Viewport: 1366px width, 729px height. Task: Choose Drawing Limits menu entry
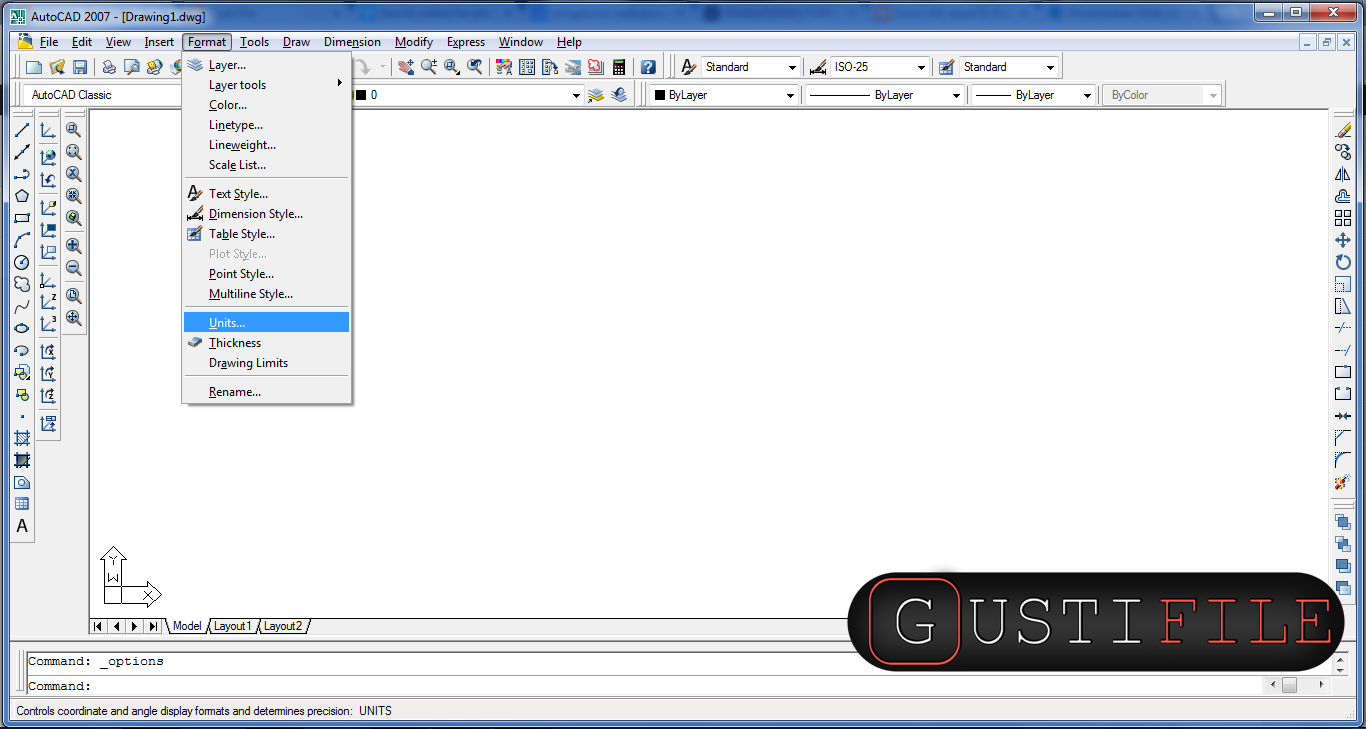[266, 362]
